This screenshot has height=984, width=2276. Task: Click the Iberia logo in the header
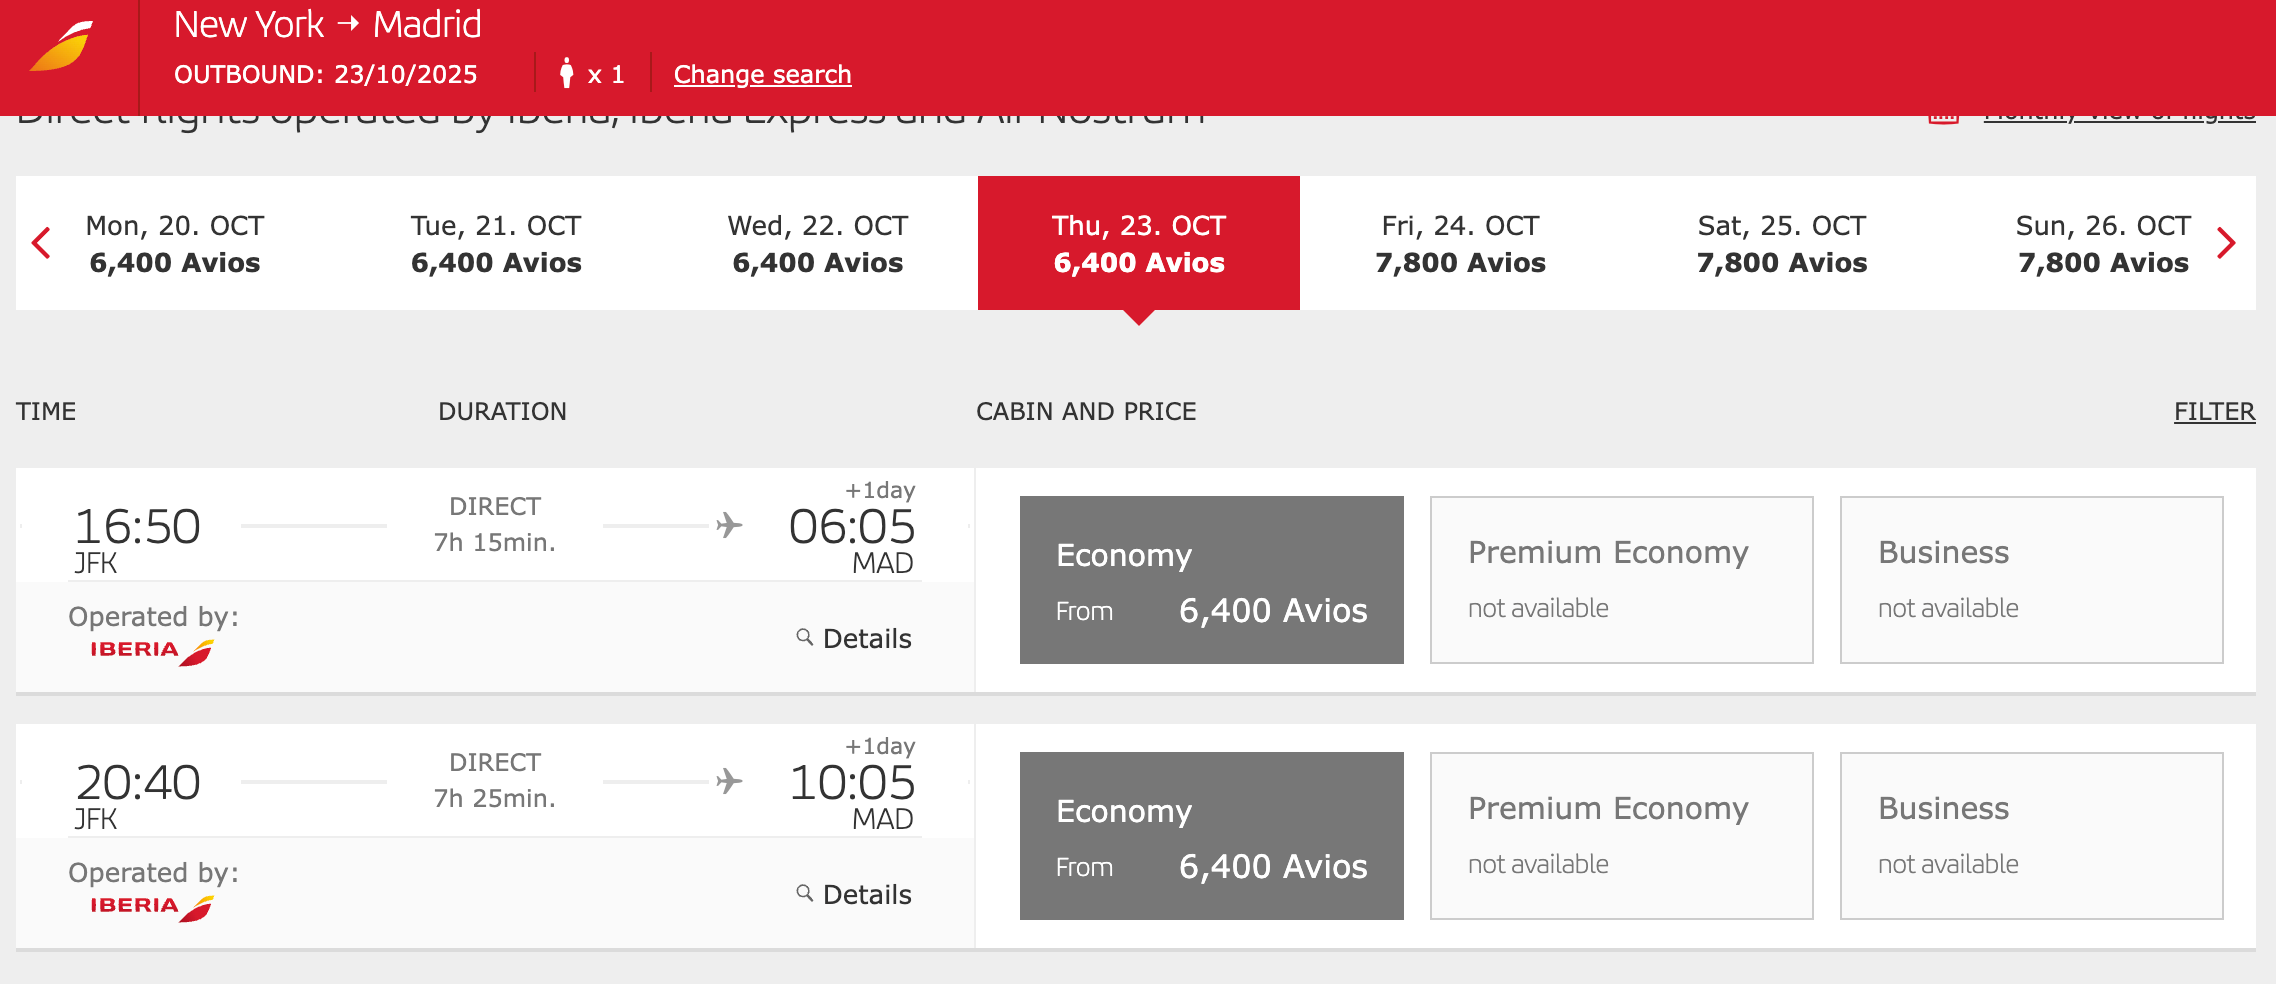tap(62, 47)
